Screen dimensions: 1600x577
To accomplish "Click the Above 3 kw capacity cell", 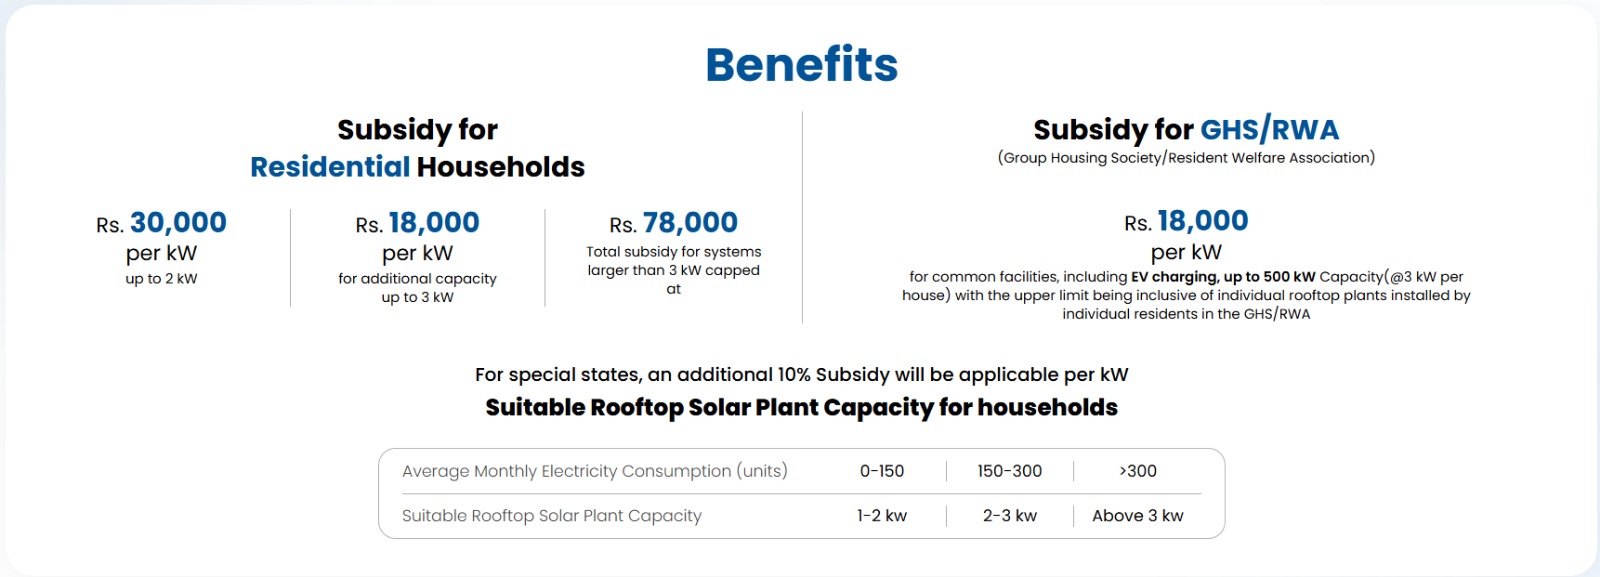I will [1138, 516].
